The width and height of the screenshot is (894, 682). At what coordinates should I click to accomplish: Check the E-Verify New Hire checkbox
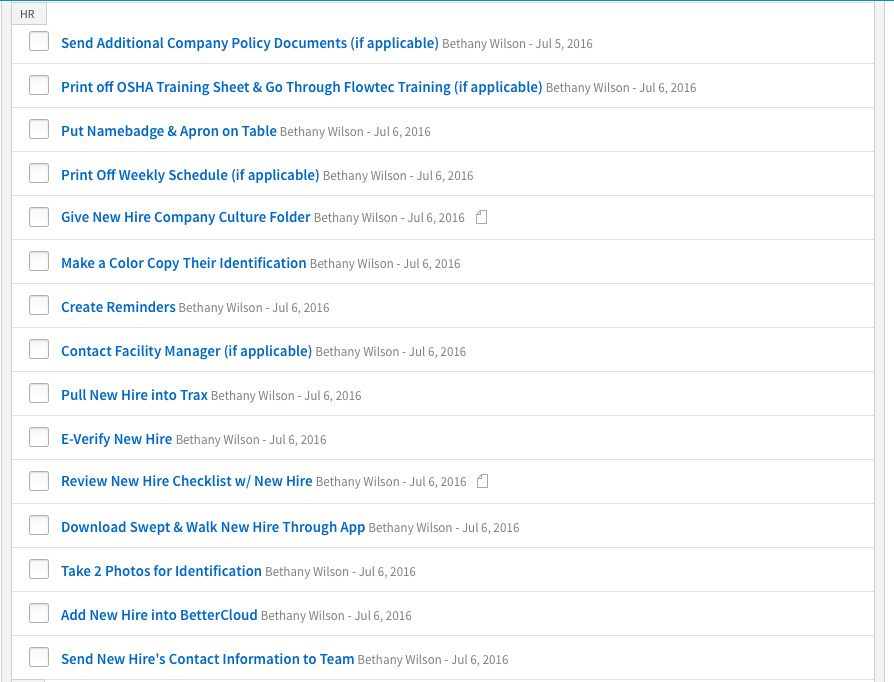pyautogui.click(x=38, y=437)
